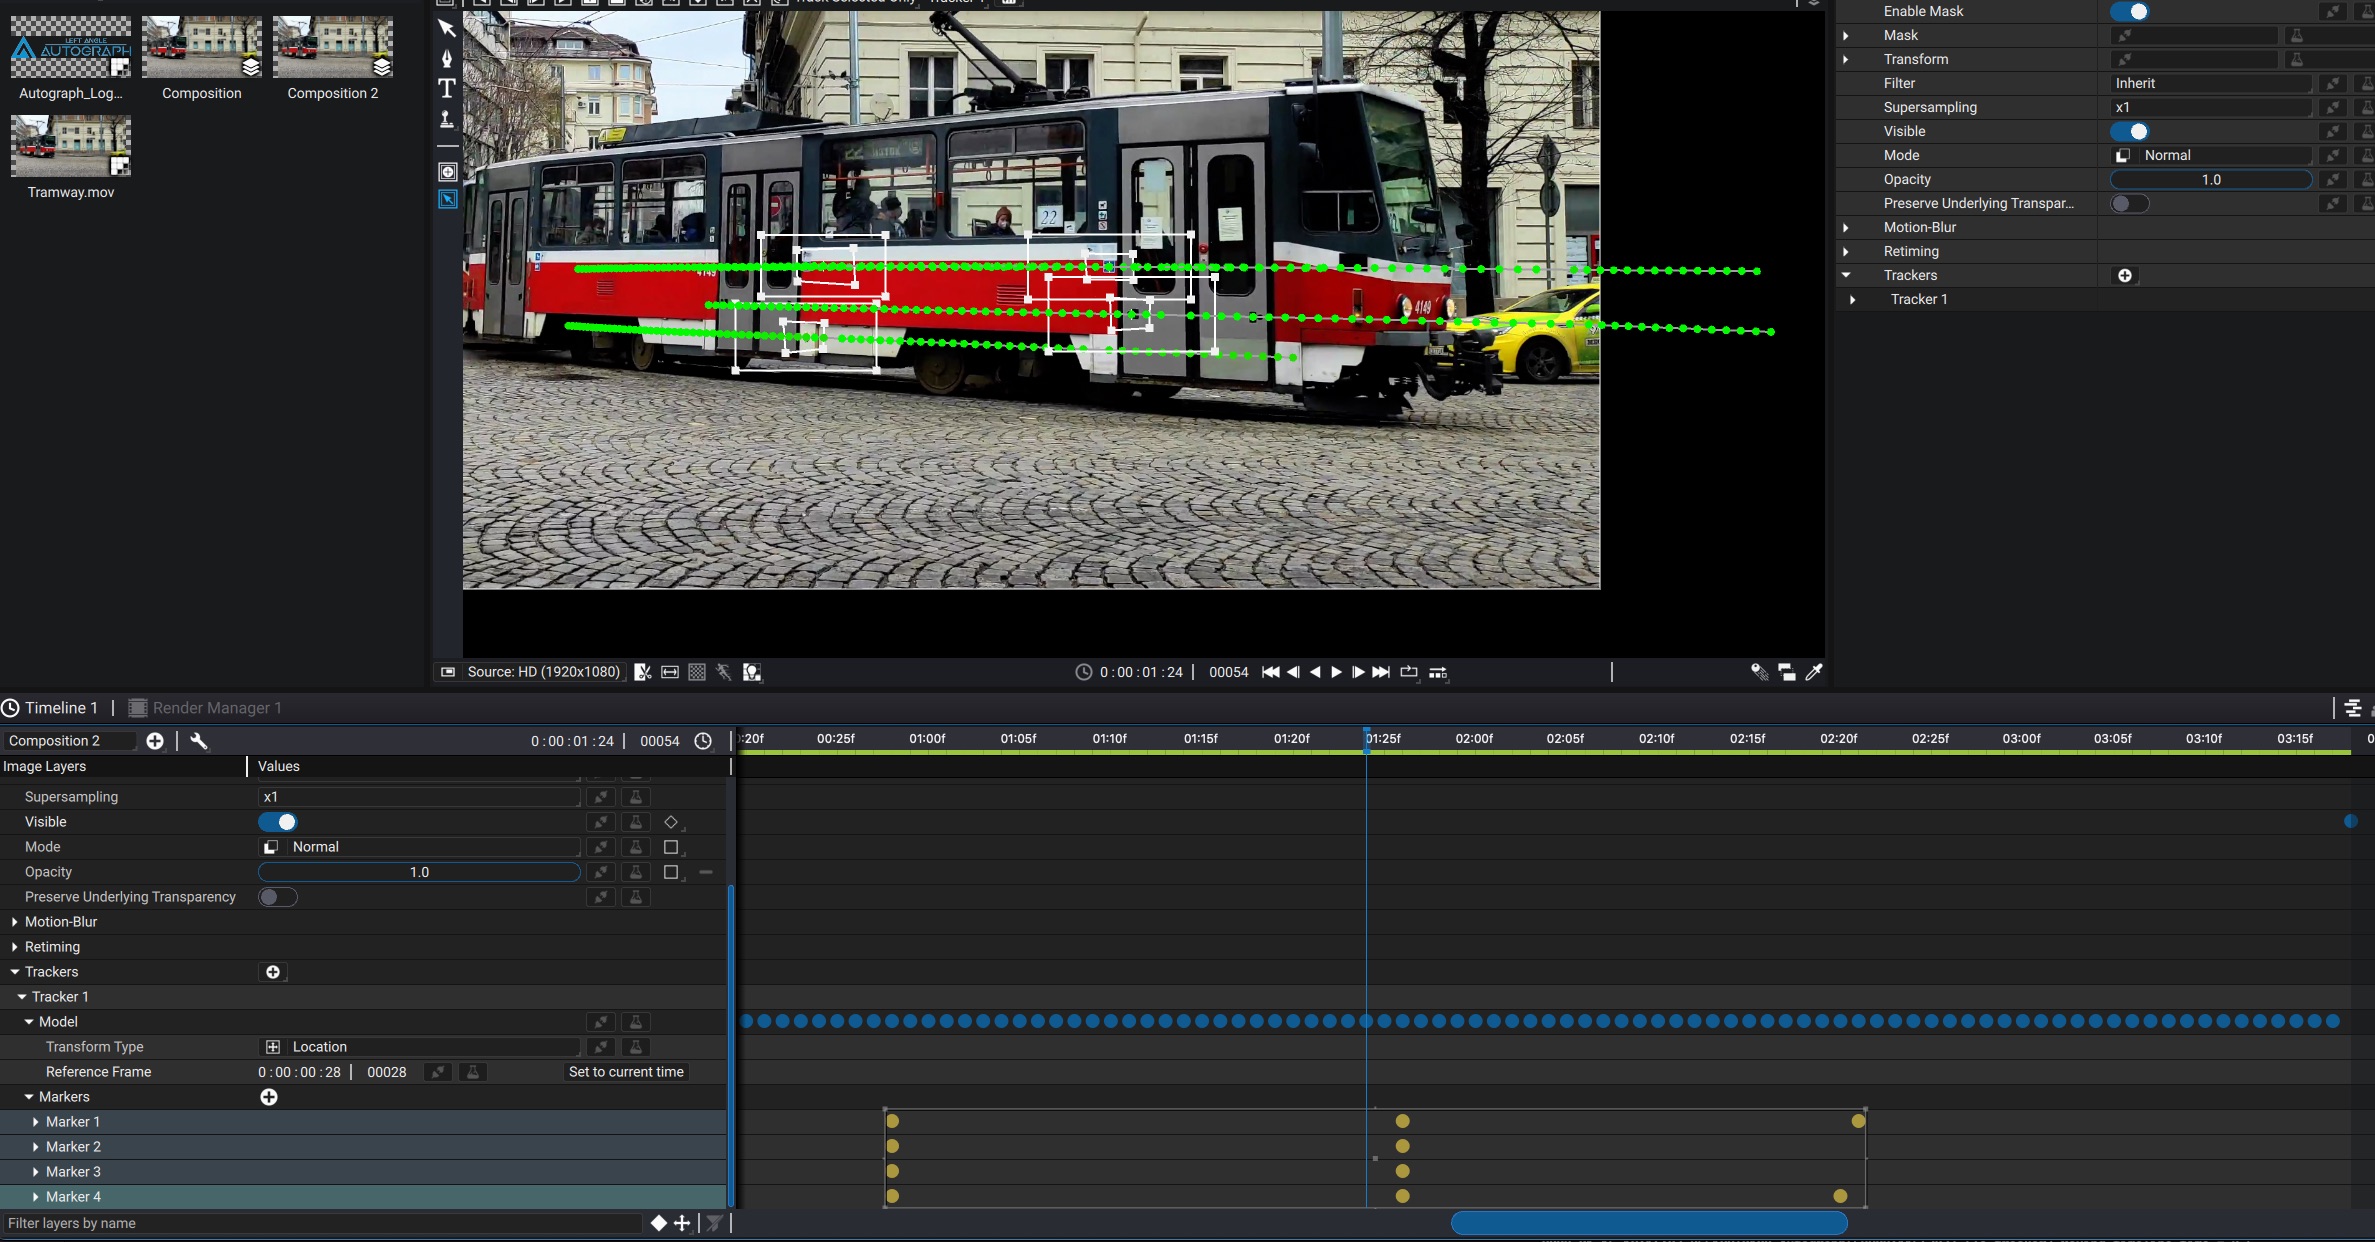Click the keyframe diamond on Visible row
Image resolution: width=2375 pixels, height=1242 pixels.
[671, 822]
